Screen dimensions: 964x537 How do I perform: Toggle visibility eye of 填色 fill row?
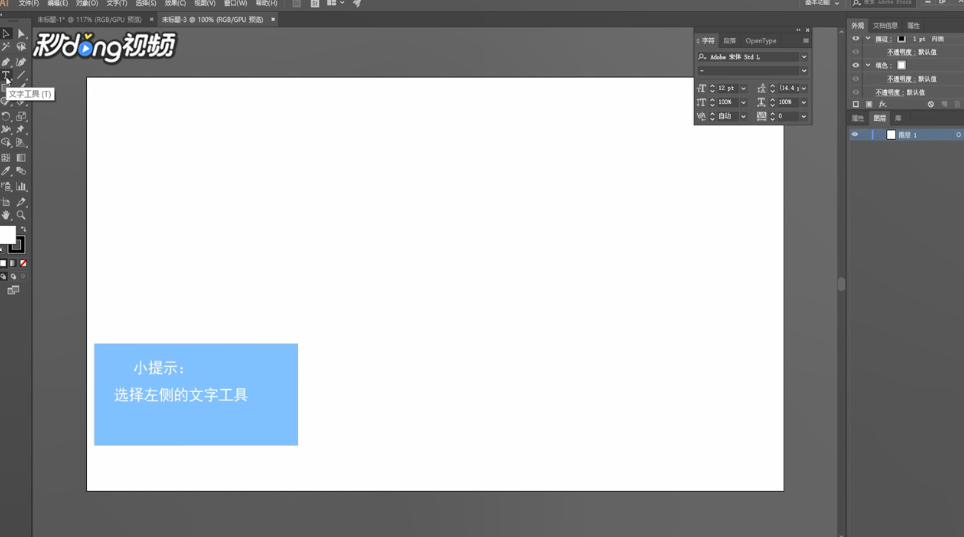coord(856,65)
